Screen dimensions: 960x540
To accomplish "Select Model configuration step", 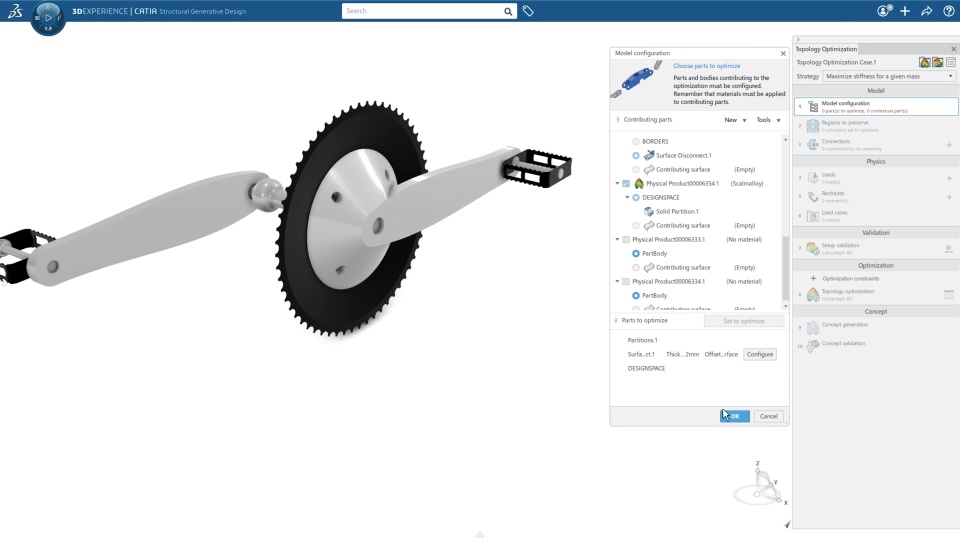I will [876, 107].
